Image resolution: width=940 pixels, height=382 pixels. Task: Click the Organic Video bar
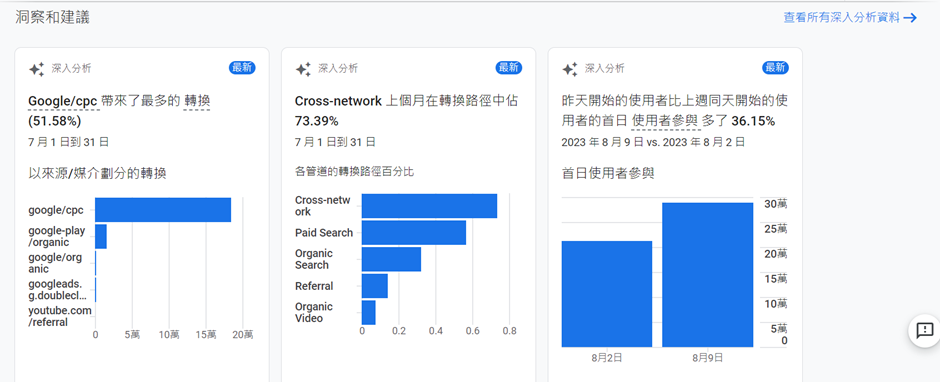click(x=369, y=312)
